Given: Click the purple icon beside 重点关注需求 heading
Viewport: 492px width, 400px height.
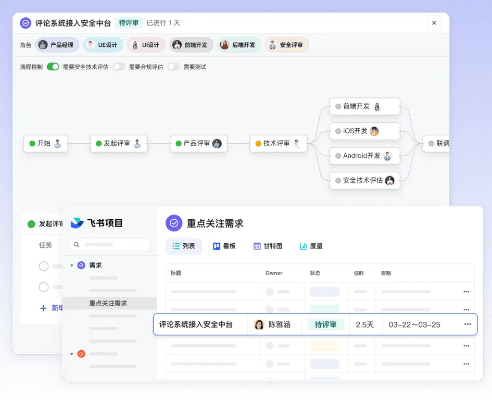Looking at the screenshot, I should click(x=174, y=223).
